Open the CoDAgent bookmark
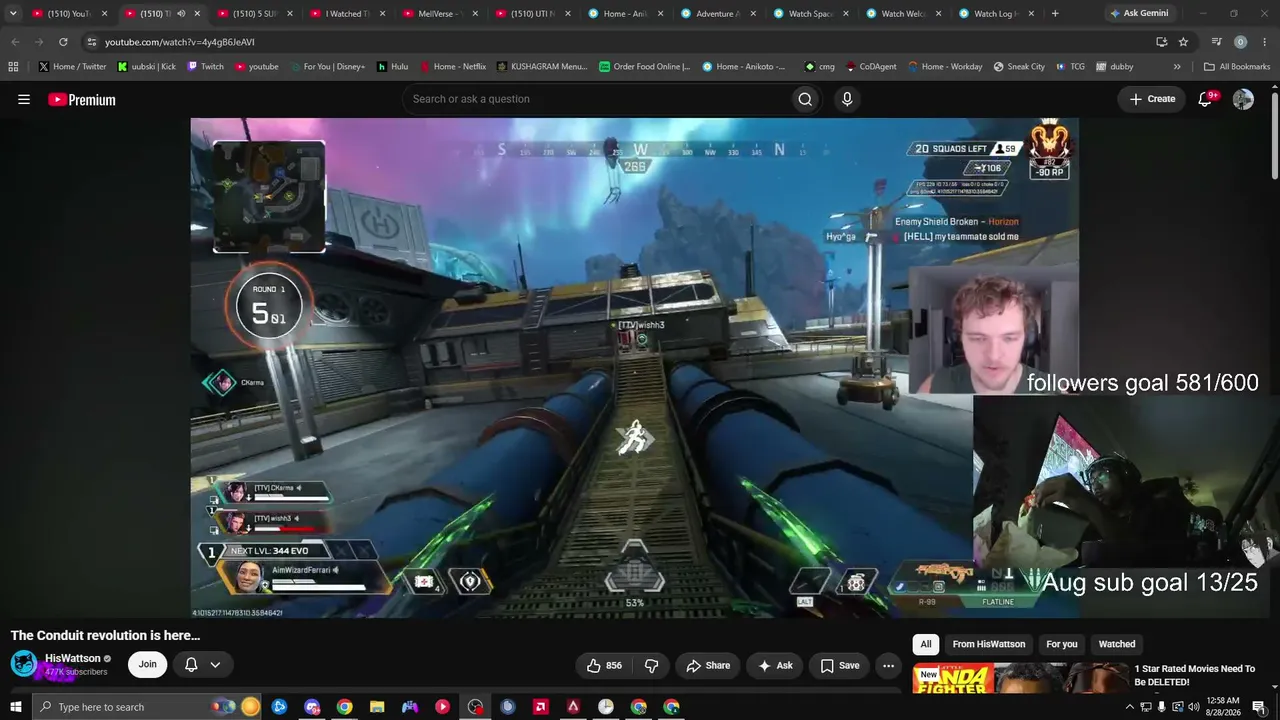This screenshot has width=1280, height=720. coord(871,67)
